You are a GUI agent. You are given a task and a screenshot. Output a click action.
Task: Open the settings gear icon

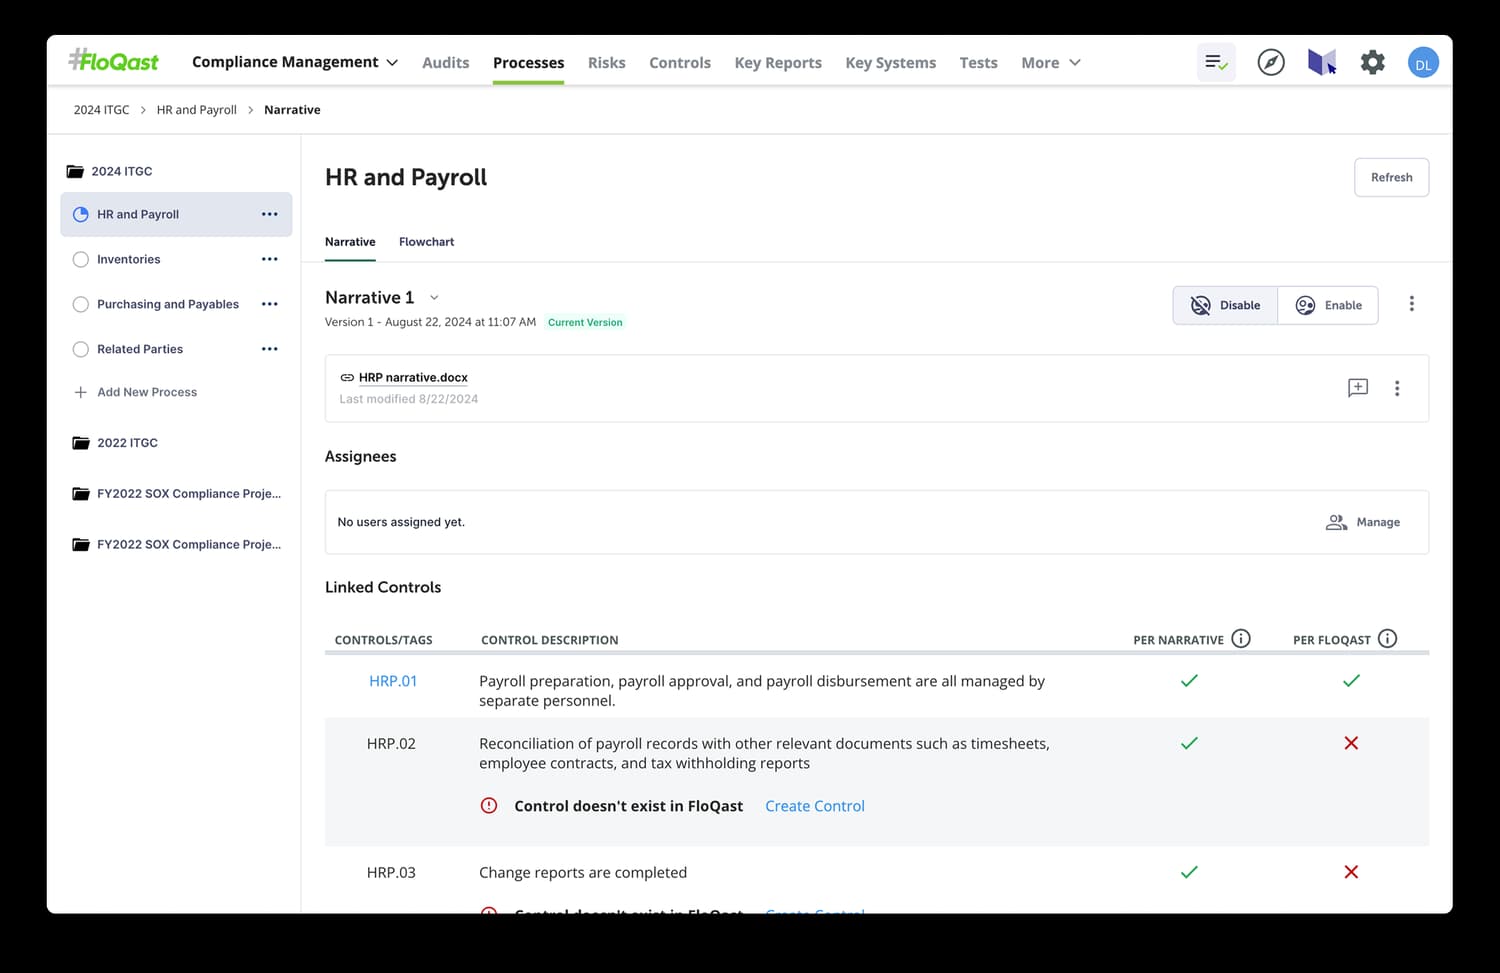pyautogui.click(x=1373, y=62)
